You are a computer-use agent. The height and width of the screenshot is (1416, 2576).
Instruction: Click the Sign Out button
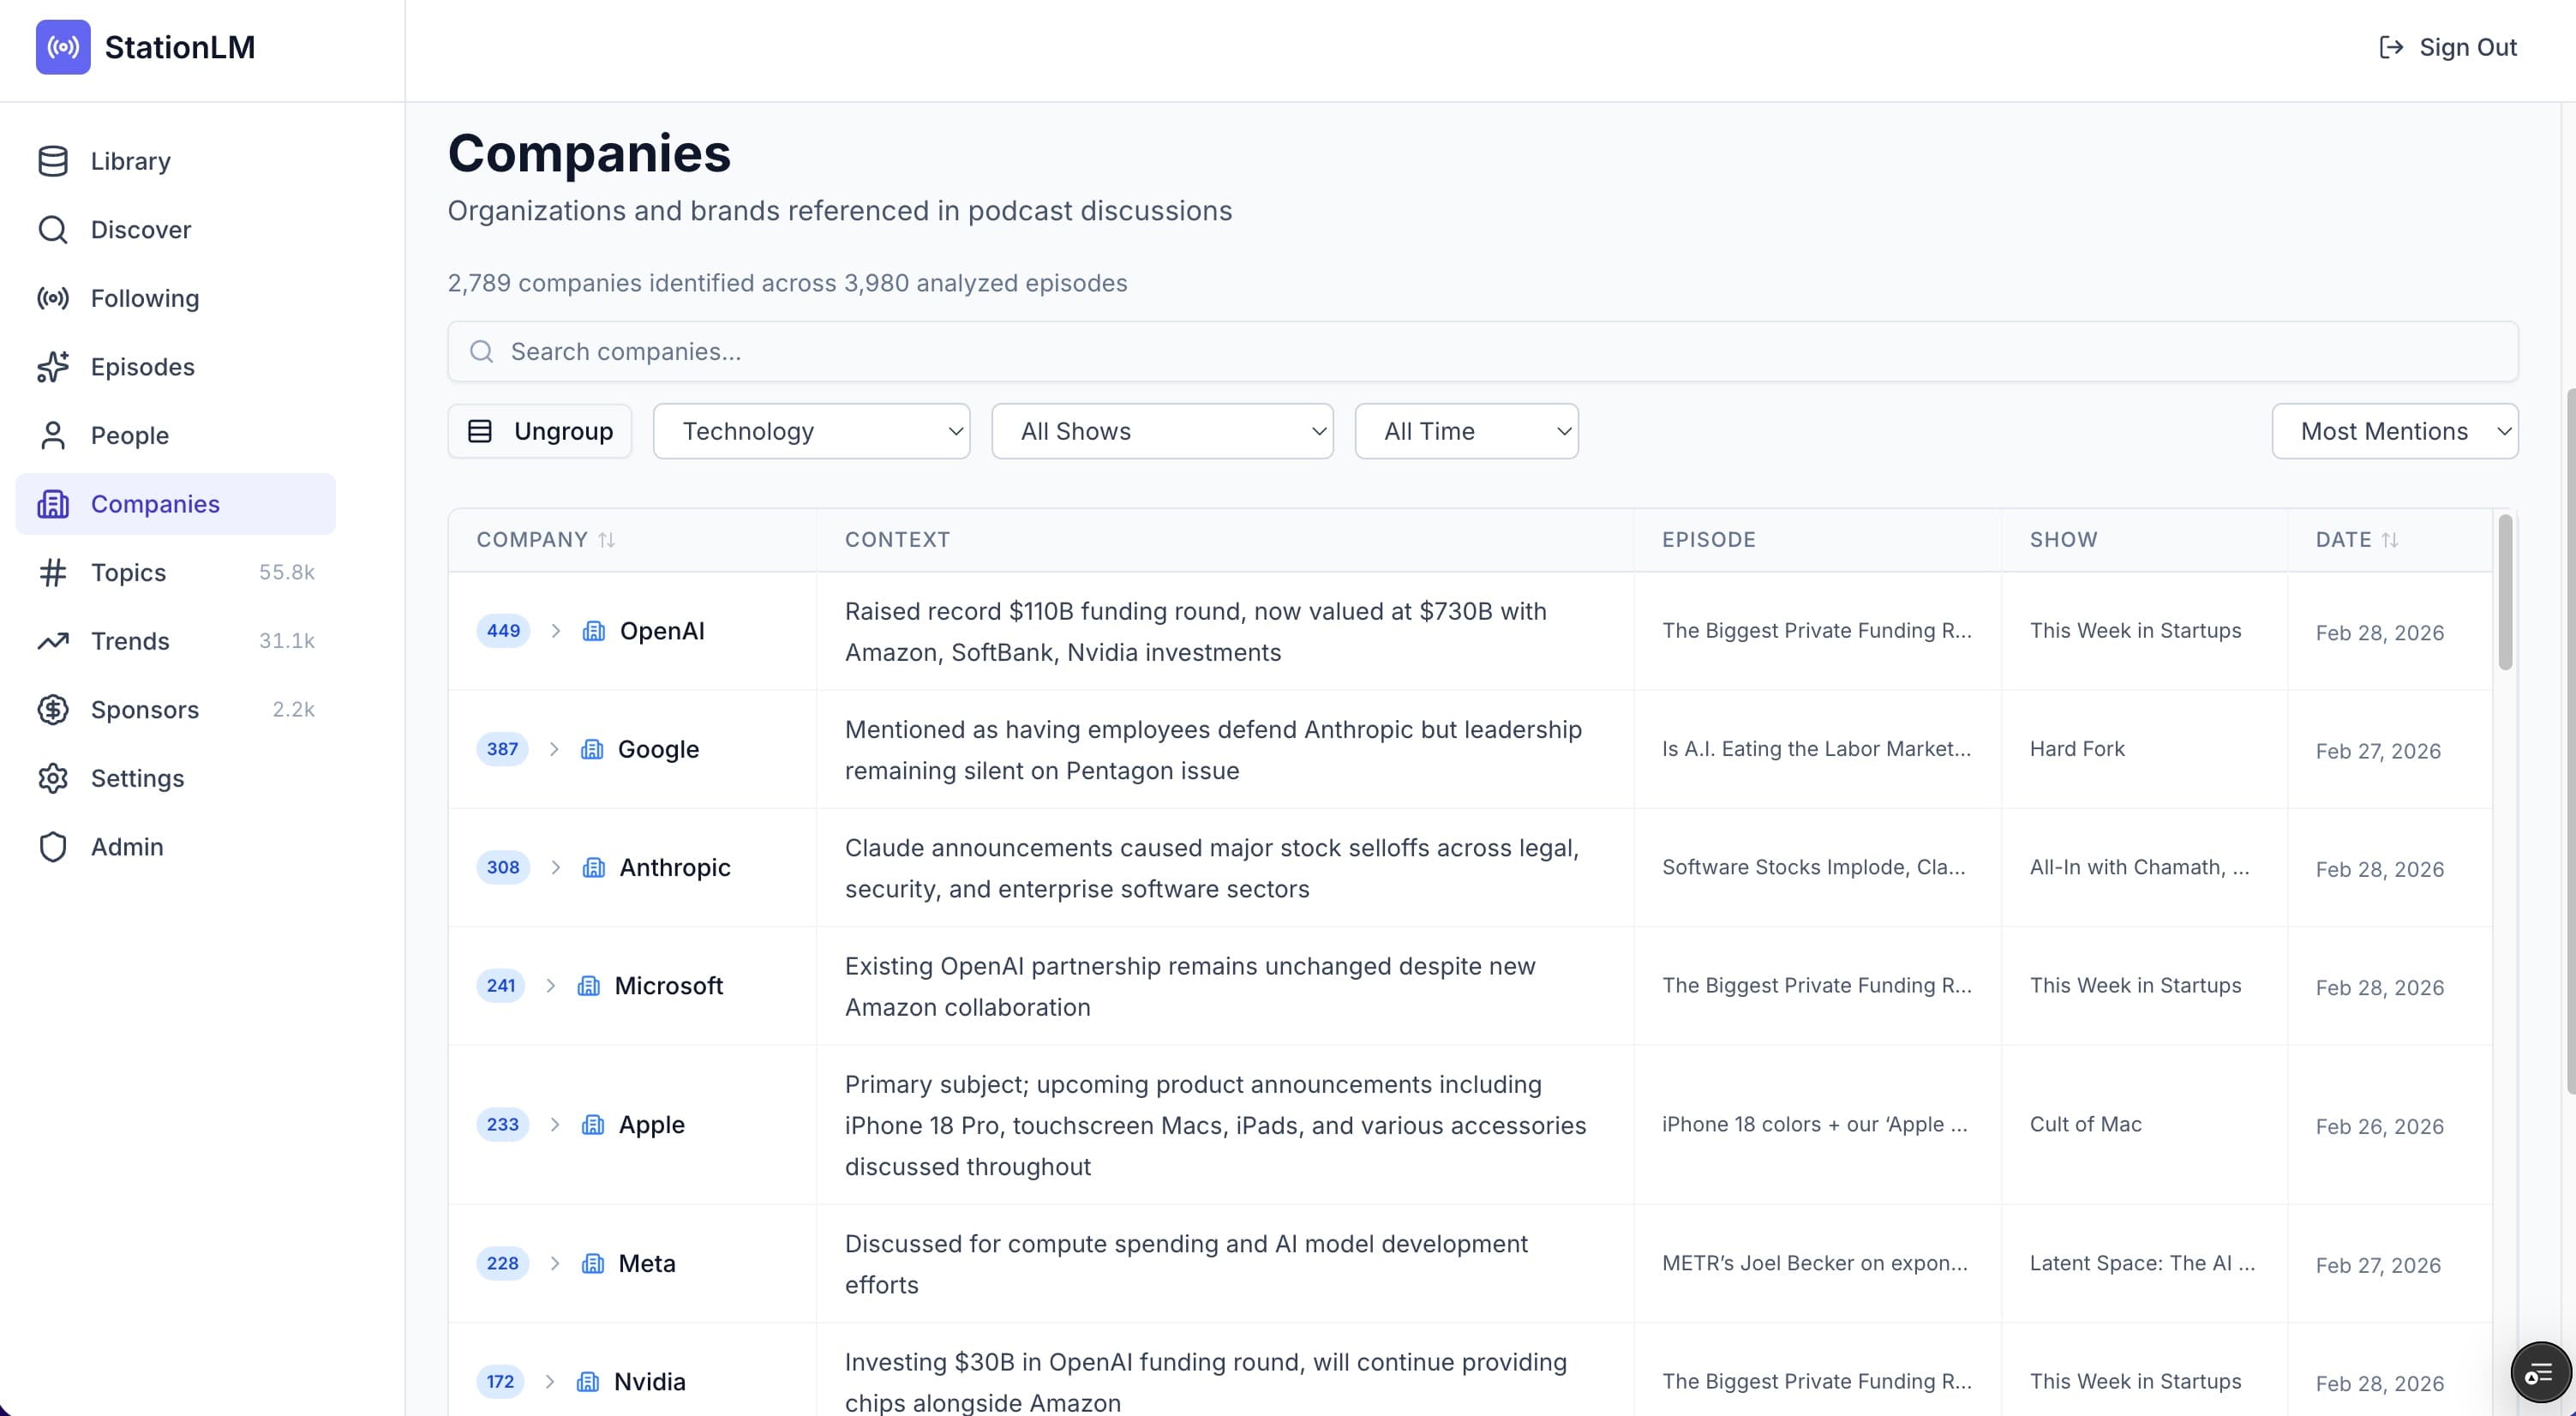tap(2446, 47)
